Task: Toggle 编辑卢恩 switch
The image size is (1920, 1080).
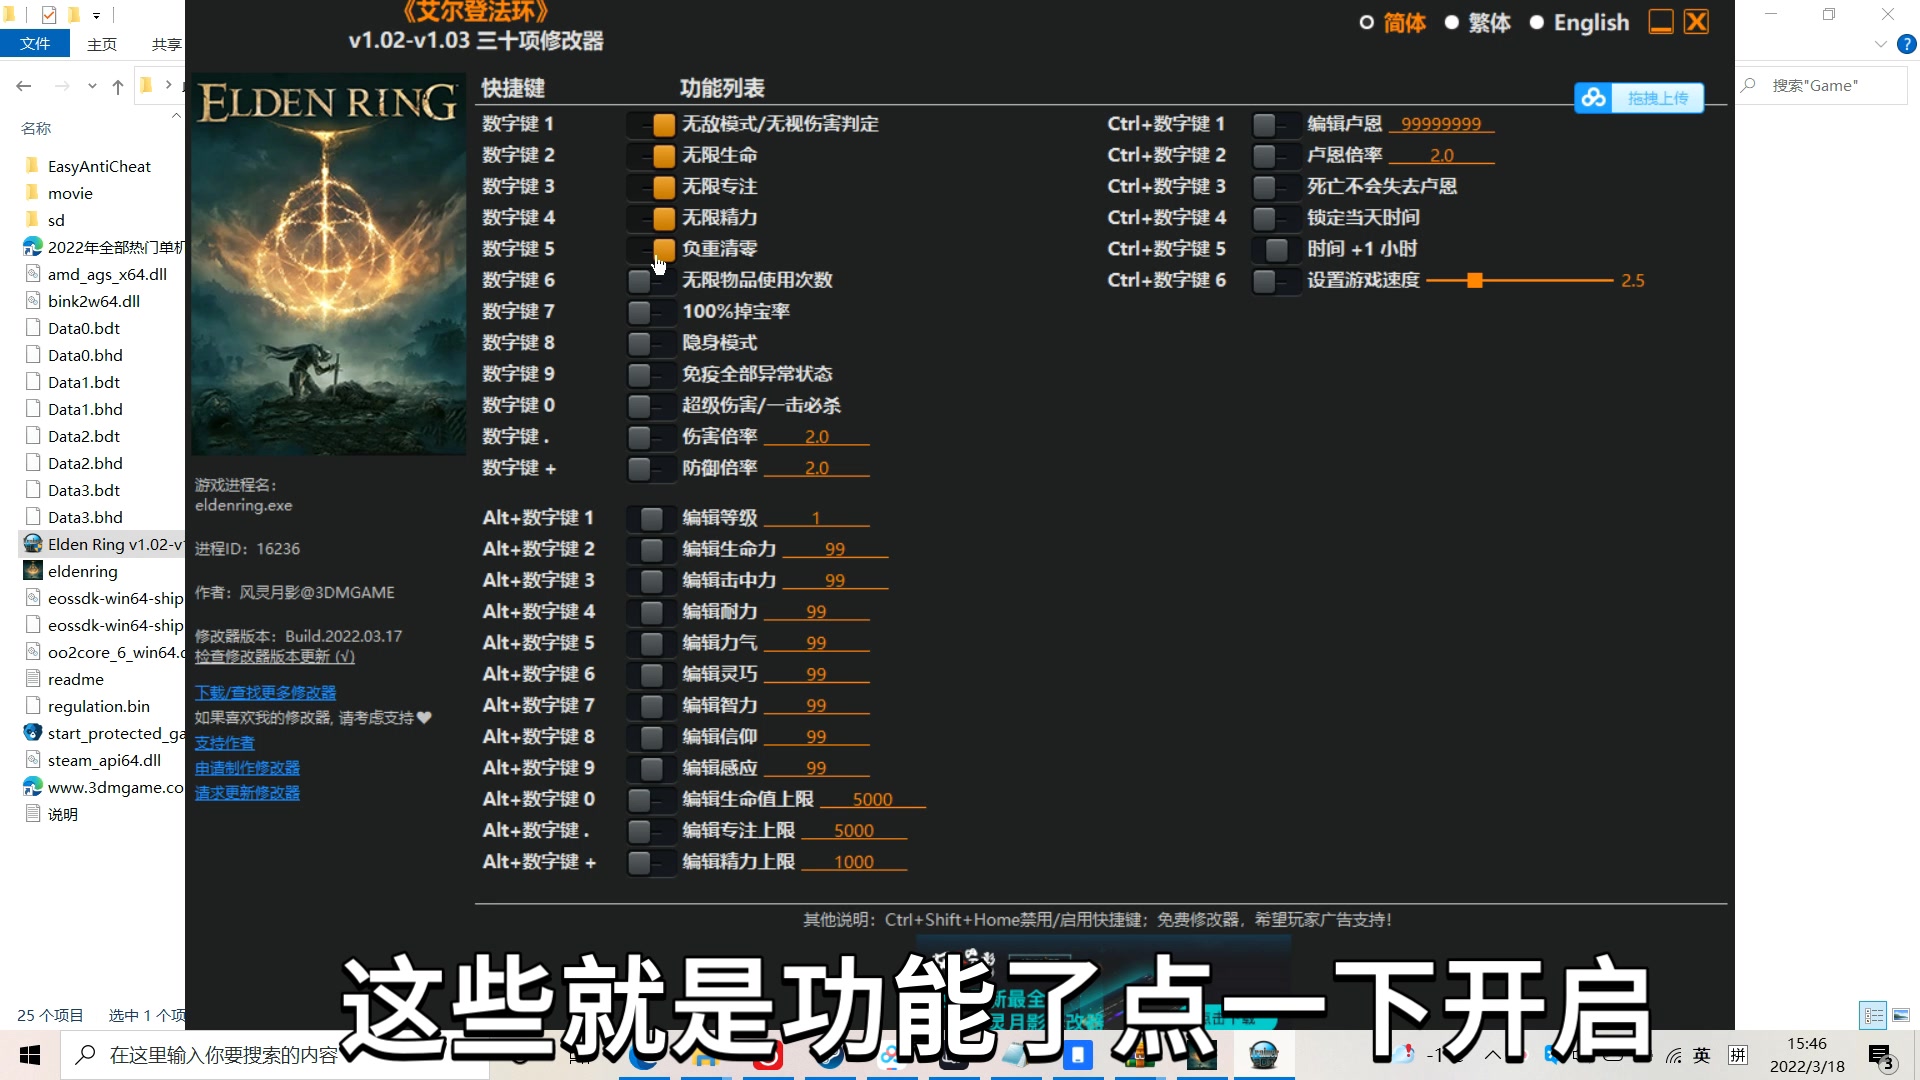Action: point(1276,124)
